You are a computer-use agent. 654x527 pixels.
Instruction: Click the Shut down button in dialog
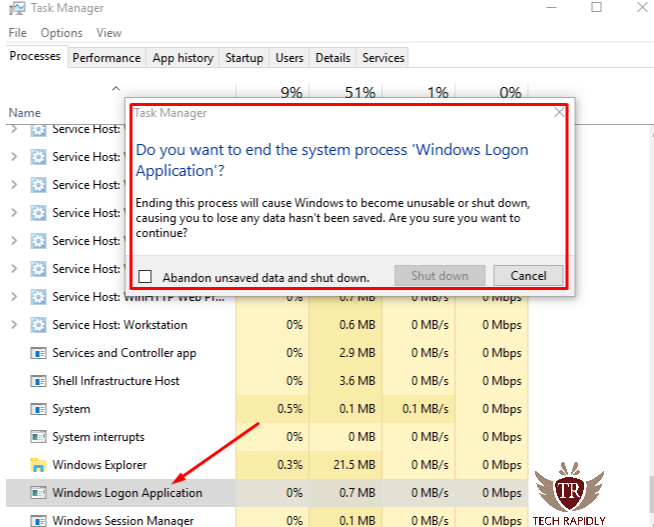click(440, 276)
